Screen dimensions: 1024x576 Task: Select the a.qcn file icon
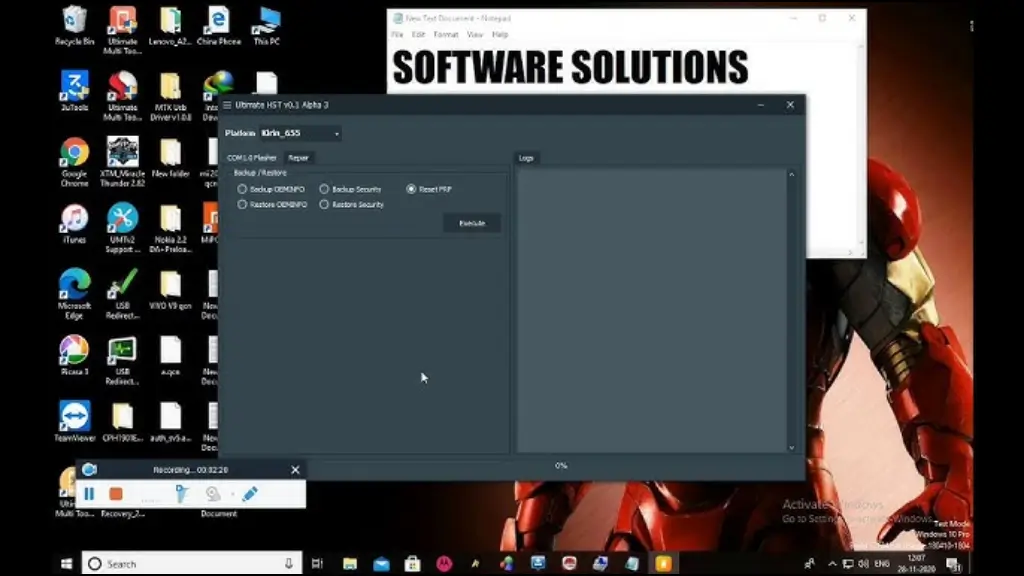tap(170, 356)
